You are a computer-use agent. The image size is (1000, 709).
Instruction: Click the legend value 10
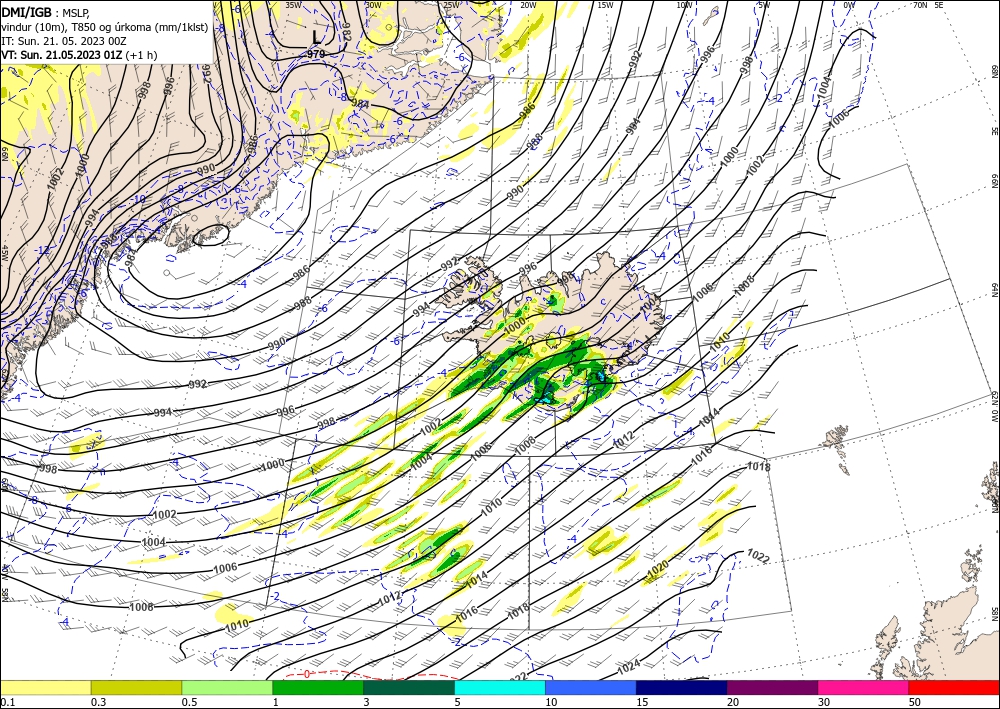click(551, 702)
